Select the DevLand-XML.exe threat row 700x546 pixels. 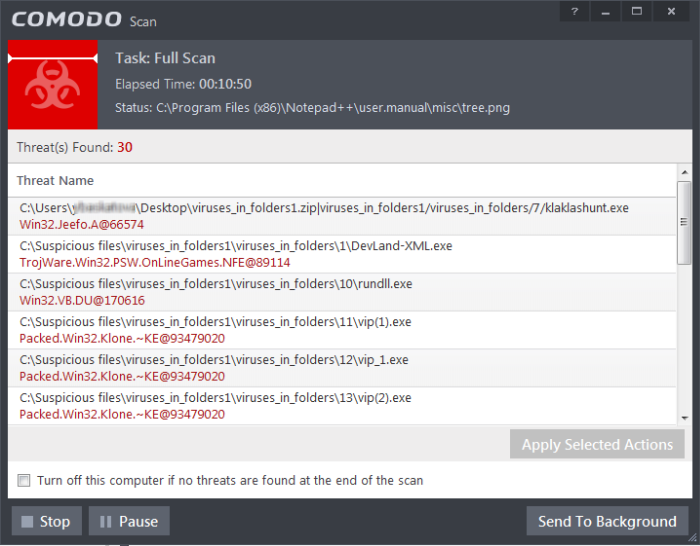pyautogui.click(x=342, y=254)
